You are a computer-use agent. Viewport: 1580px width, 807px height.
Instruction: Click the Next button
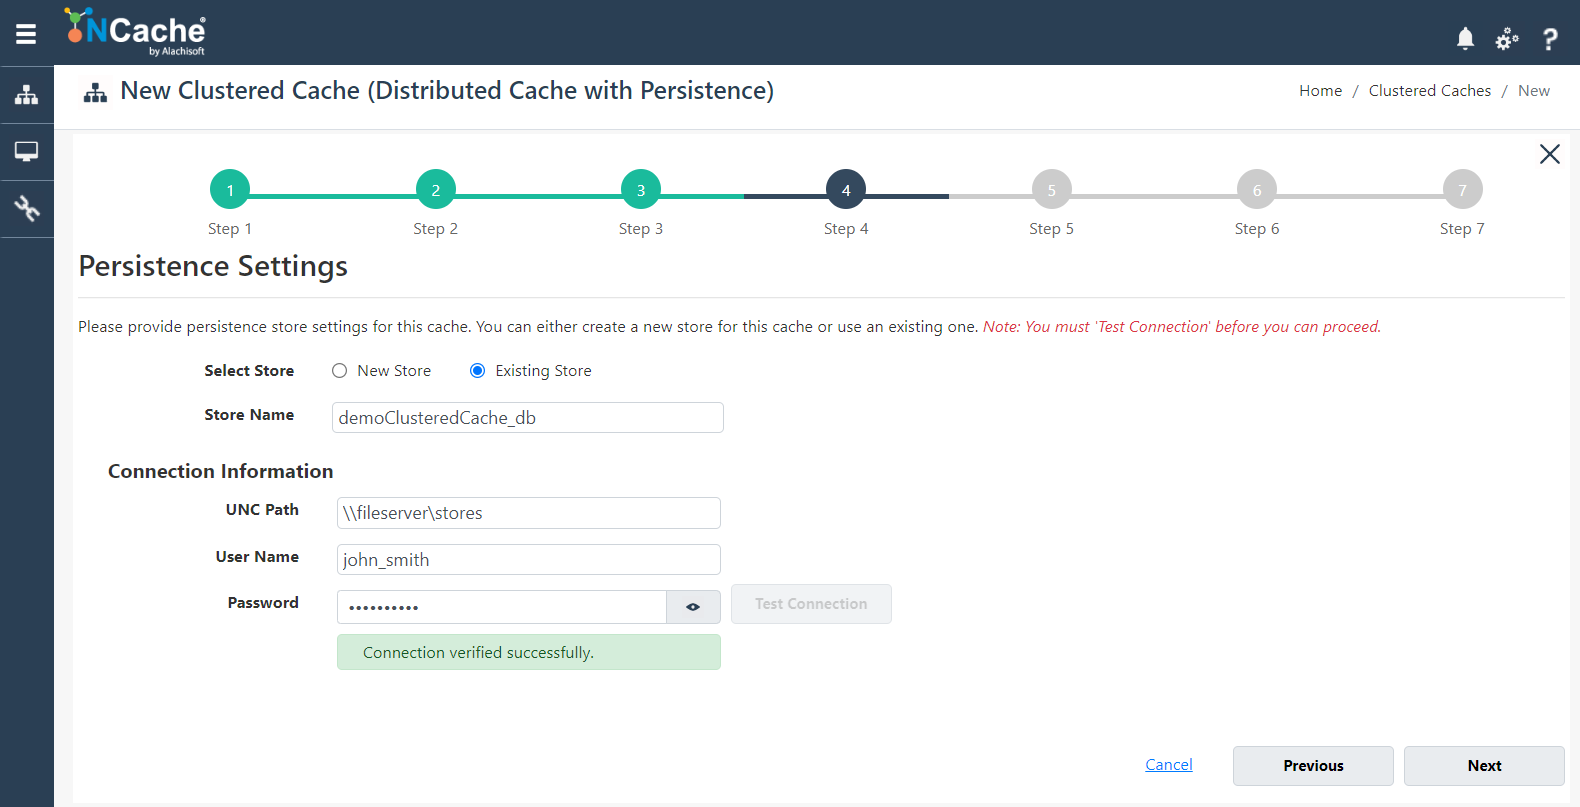coord(1484,766)
